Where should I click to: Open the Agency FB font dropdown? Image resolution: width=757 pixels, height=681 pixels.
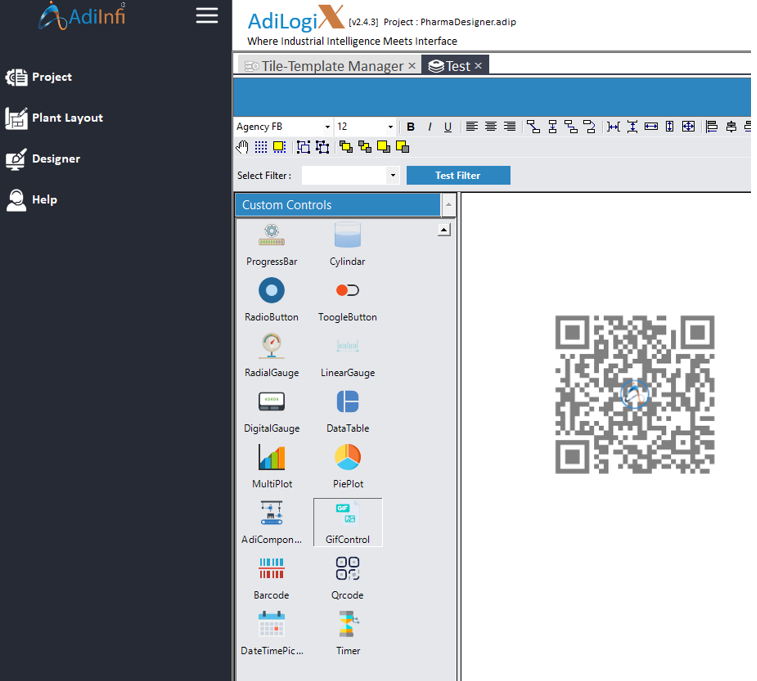point(327,127)
